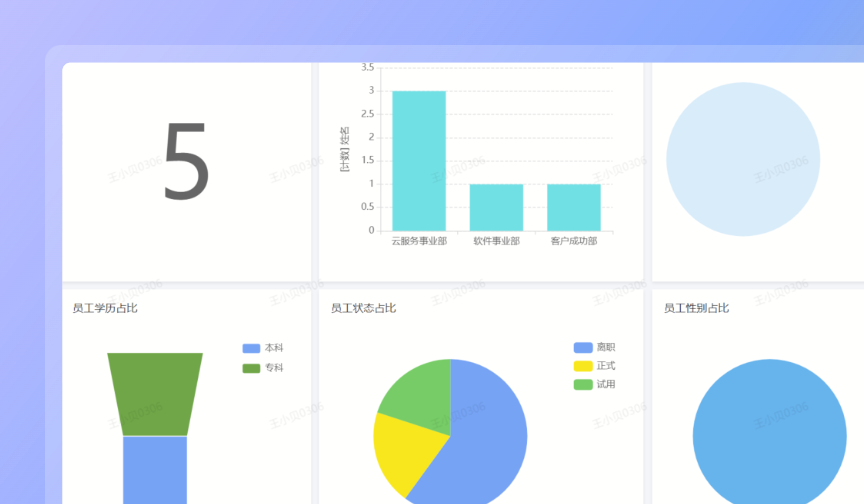Toggle the 离职 legend entry
Viewport: 864px width, 504px height.
pos(595,347)
